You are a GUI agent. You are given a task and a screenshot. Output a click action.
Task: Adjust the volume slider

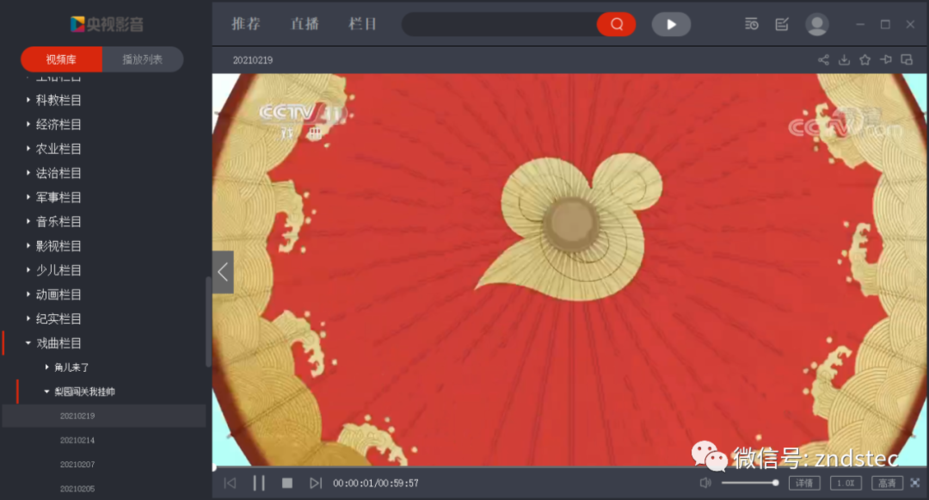pyautogui.click(x=749, y=483)
